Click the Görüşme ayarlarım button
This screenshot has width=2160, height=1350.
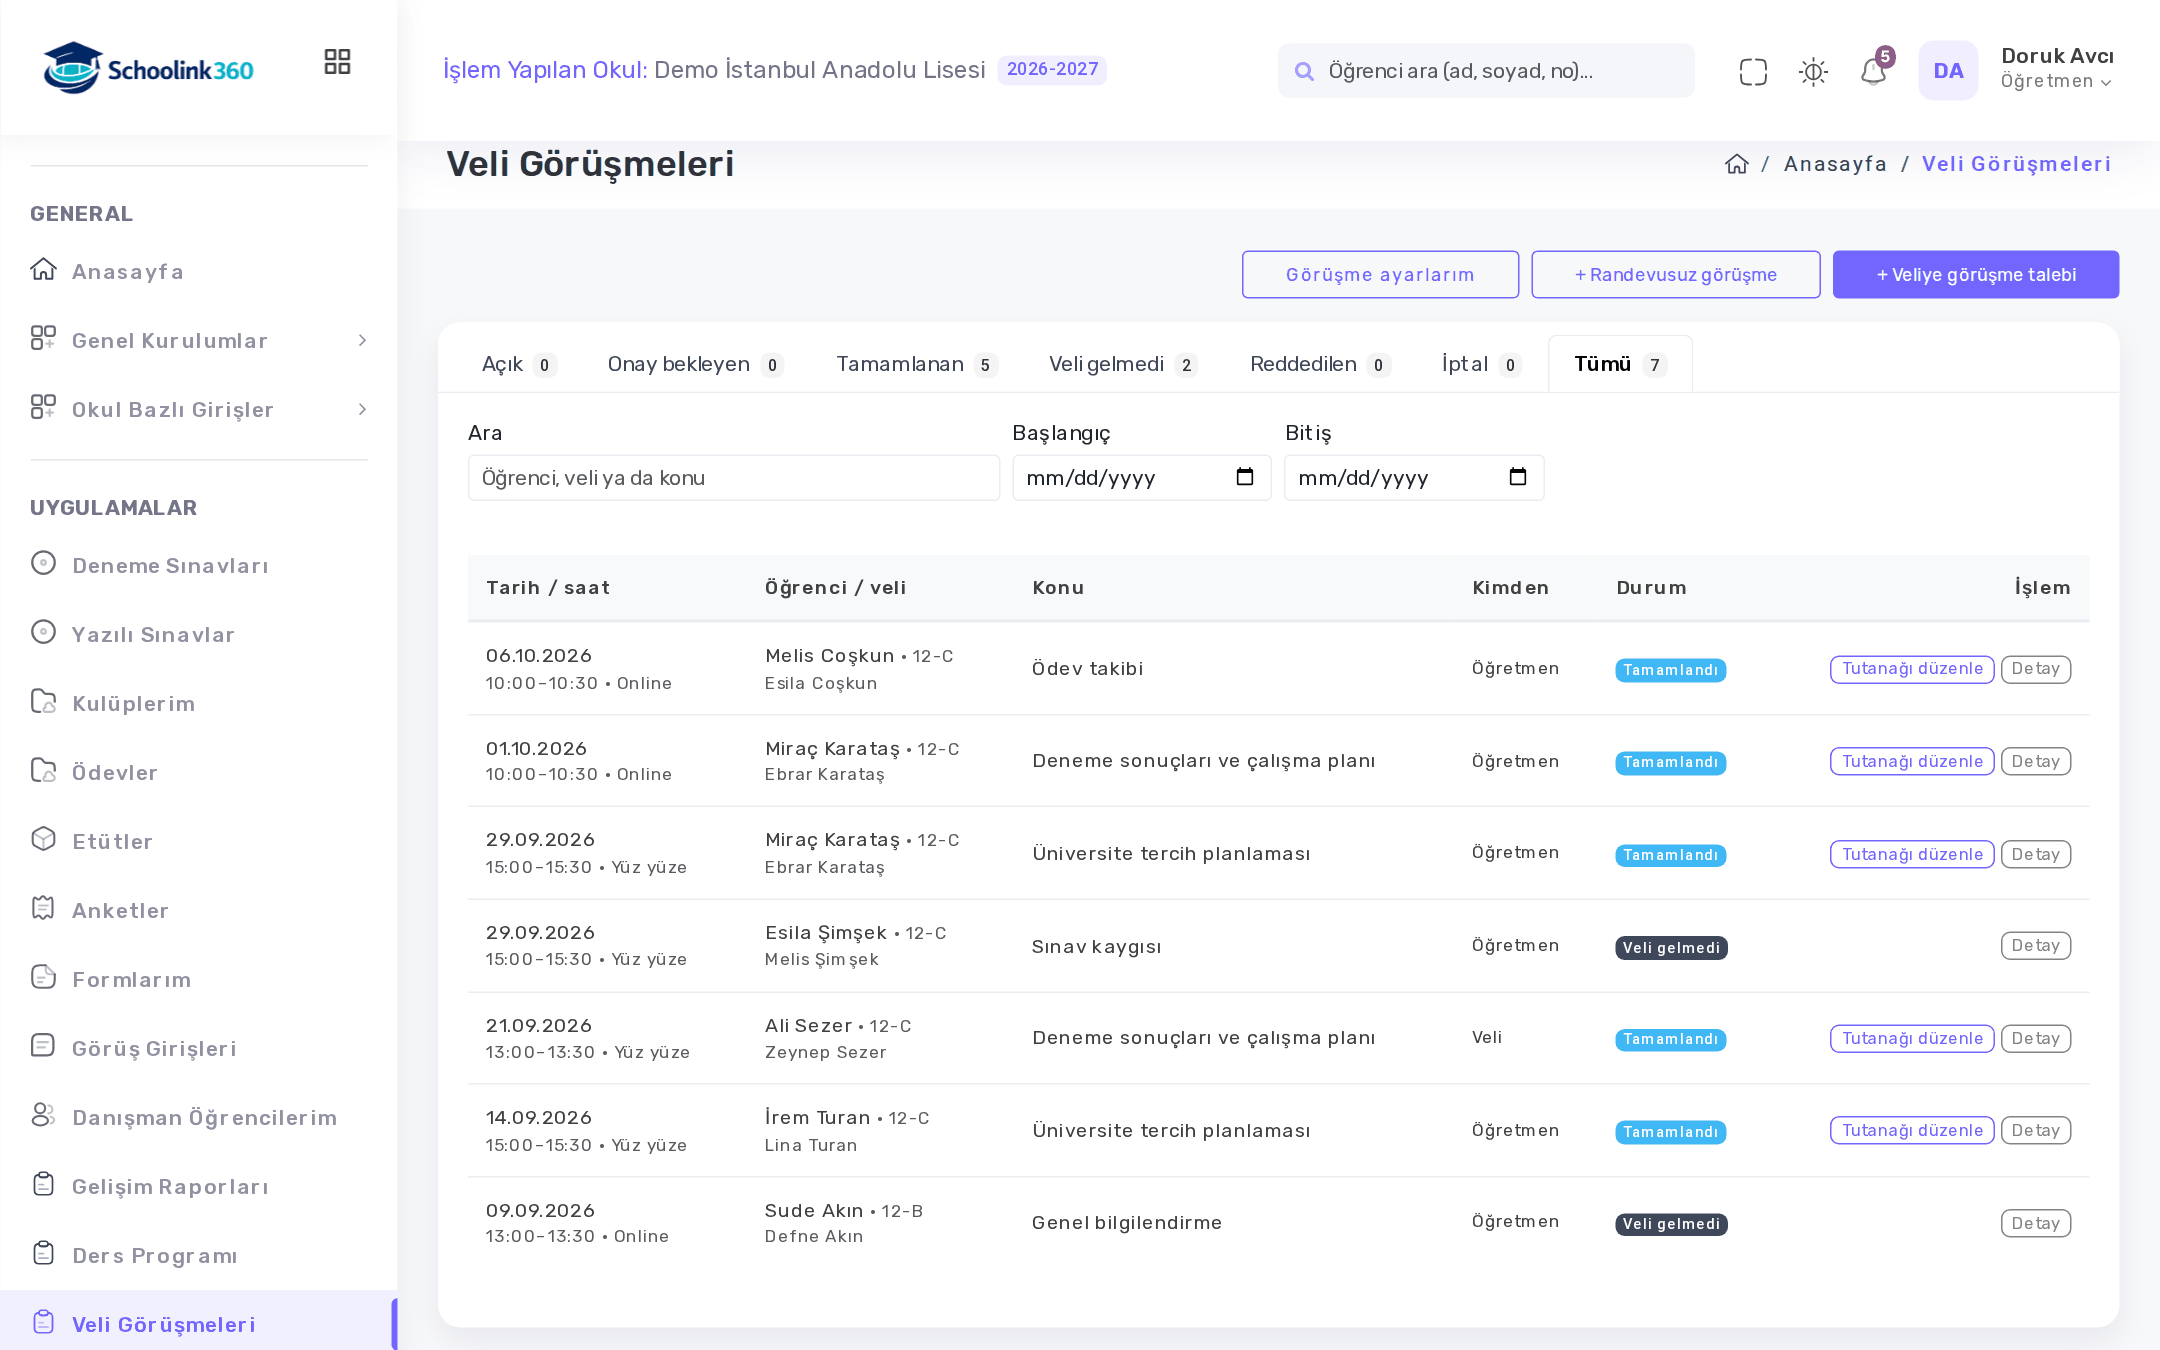[1380, 274]
